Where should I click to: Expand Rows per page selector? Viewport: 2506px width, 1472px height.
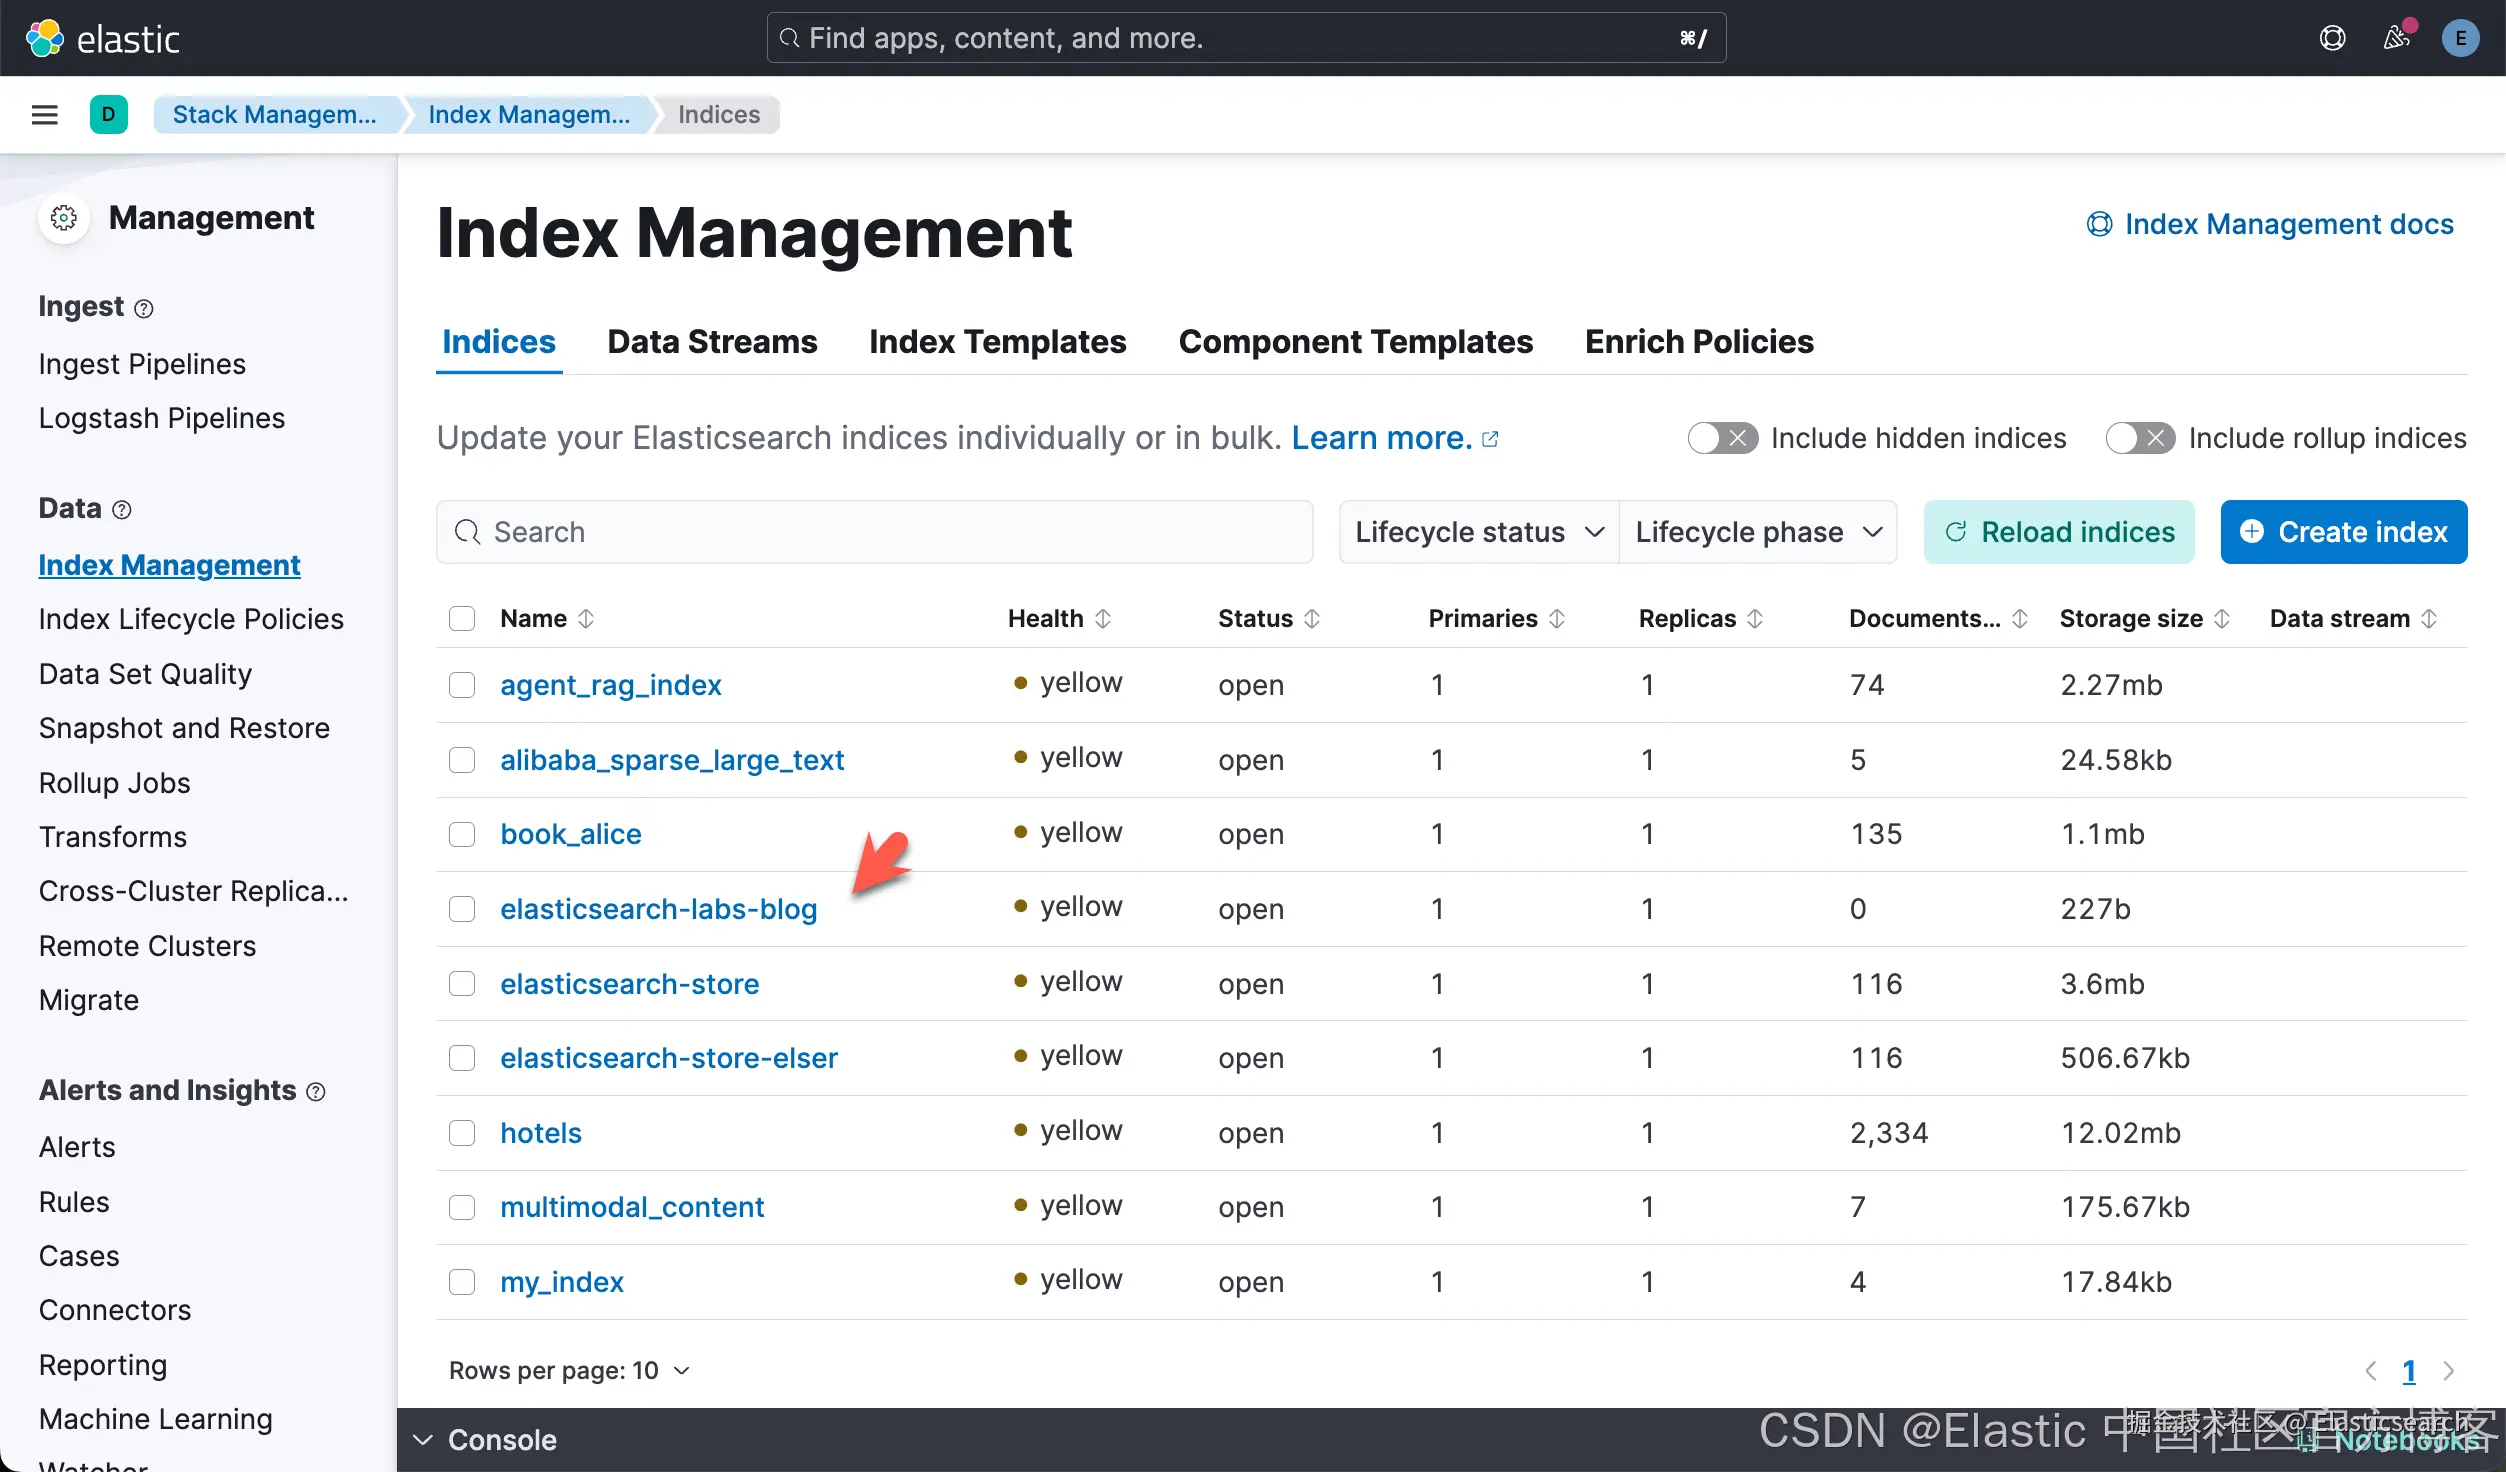(569, 1370)
